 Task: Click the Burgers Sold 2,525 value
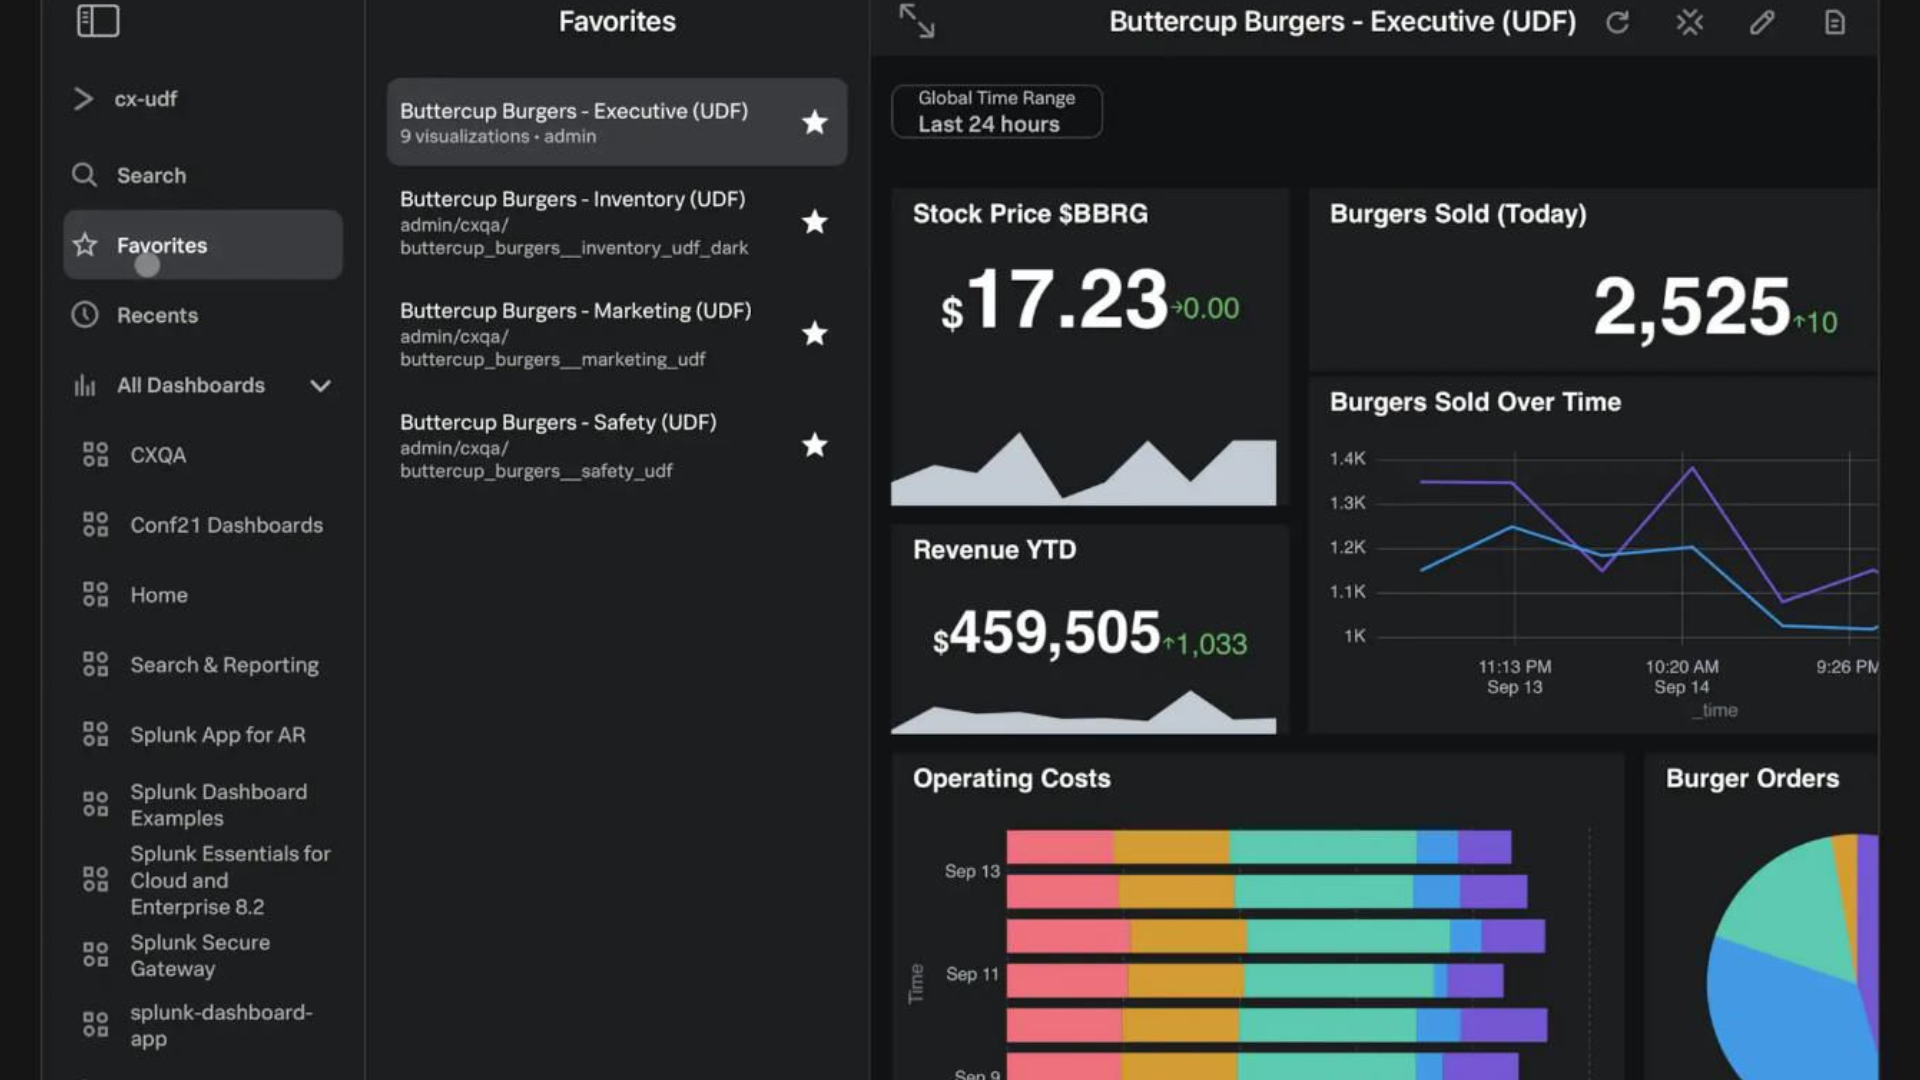(x=1691, y=306)
